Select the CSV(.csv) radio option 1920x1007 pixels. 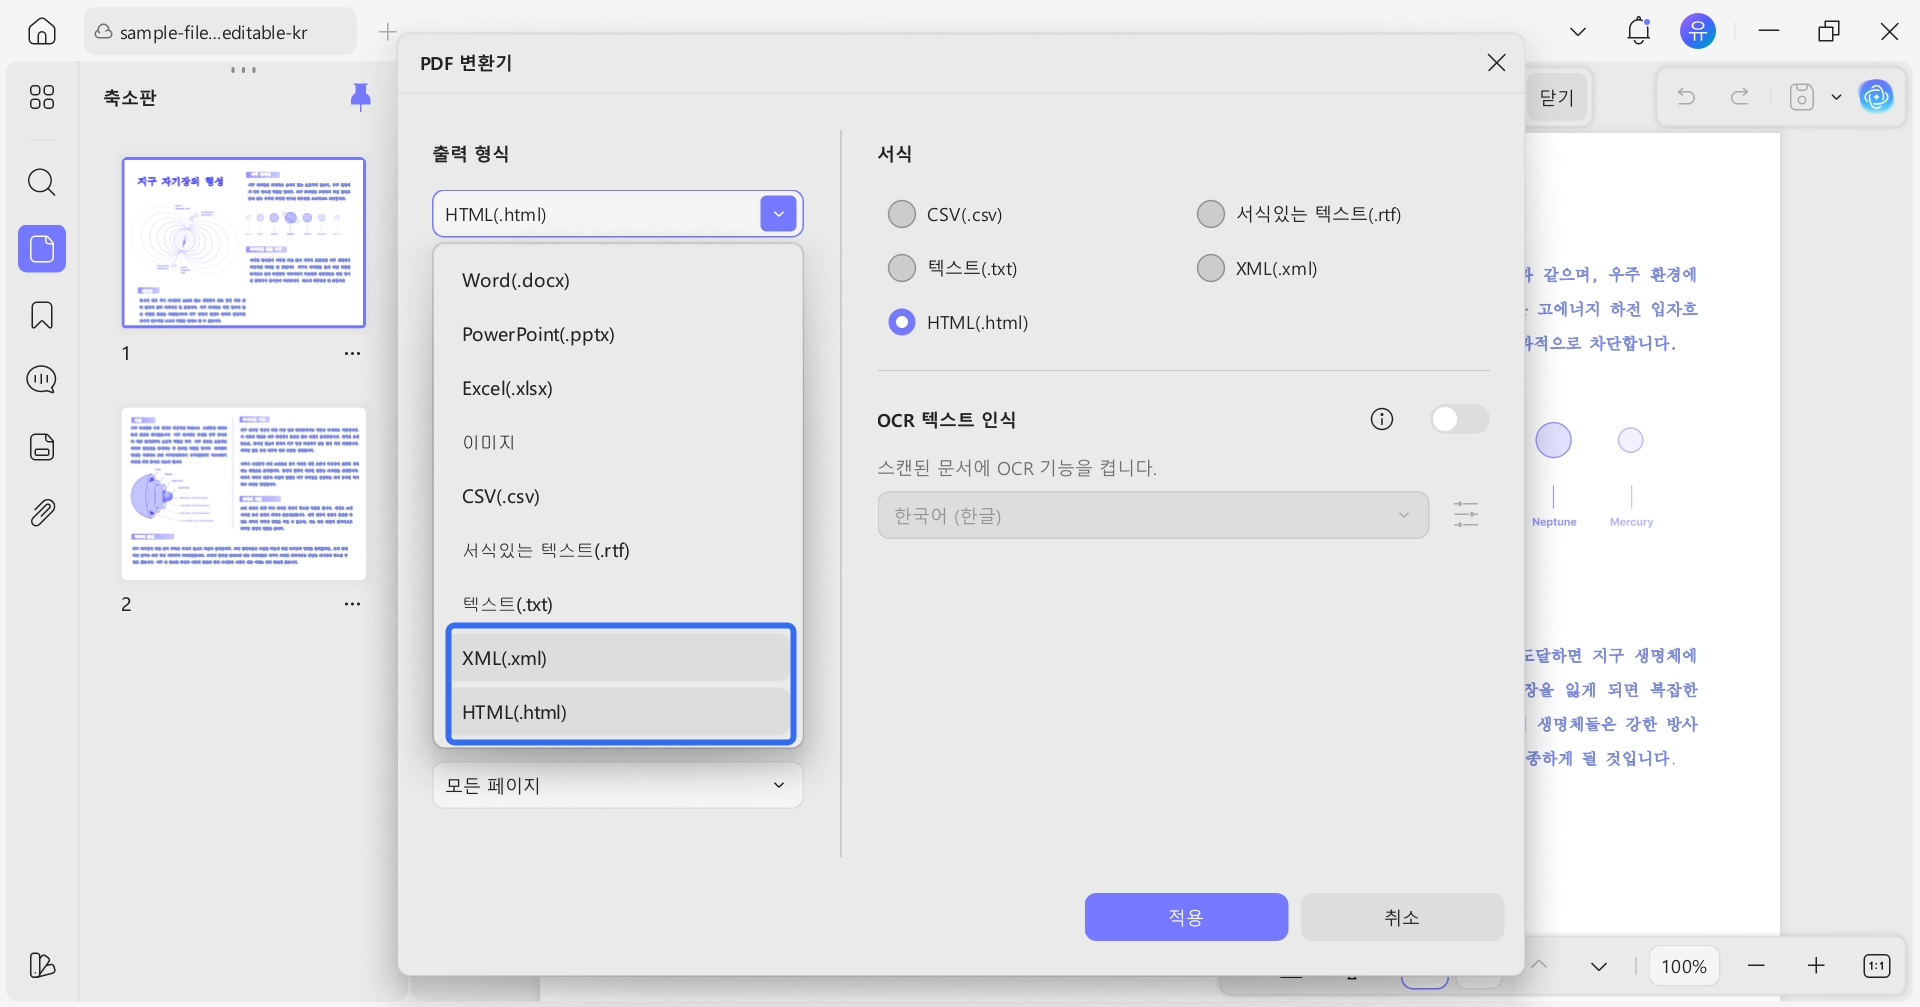point(902,214)
